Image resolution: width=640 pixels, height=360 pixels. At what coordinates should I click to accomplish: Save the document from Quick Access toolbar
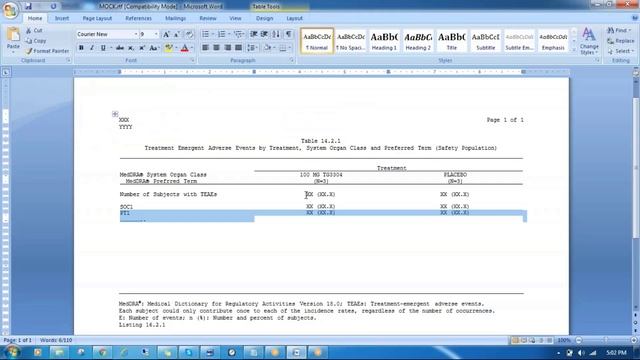click(x=28, y=6)
